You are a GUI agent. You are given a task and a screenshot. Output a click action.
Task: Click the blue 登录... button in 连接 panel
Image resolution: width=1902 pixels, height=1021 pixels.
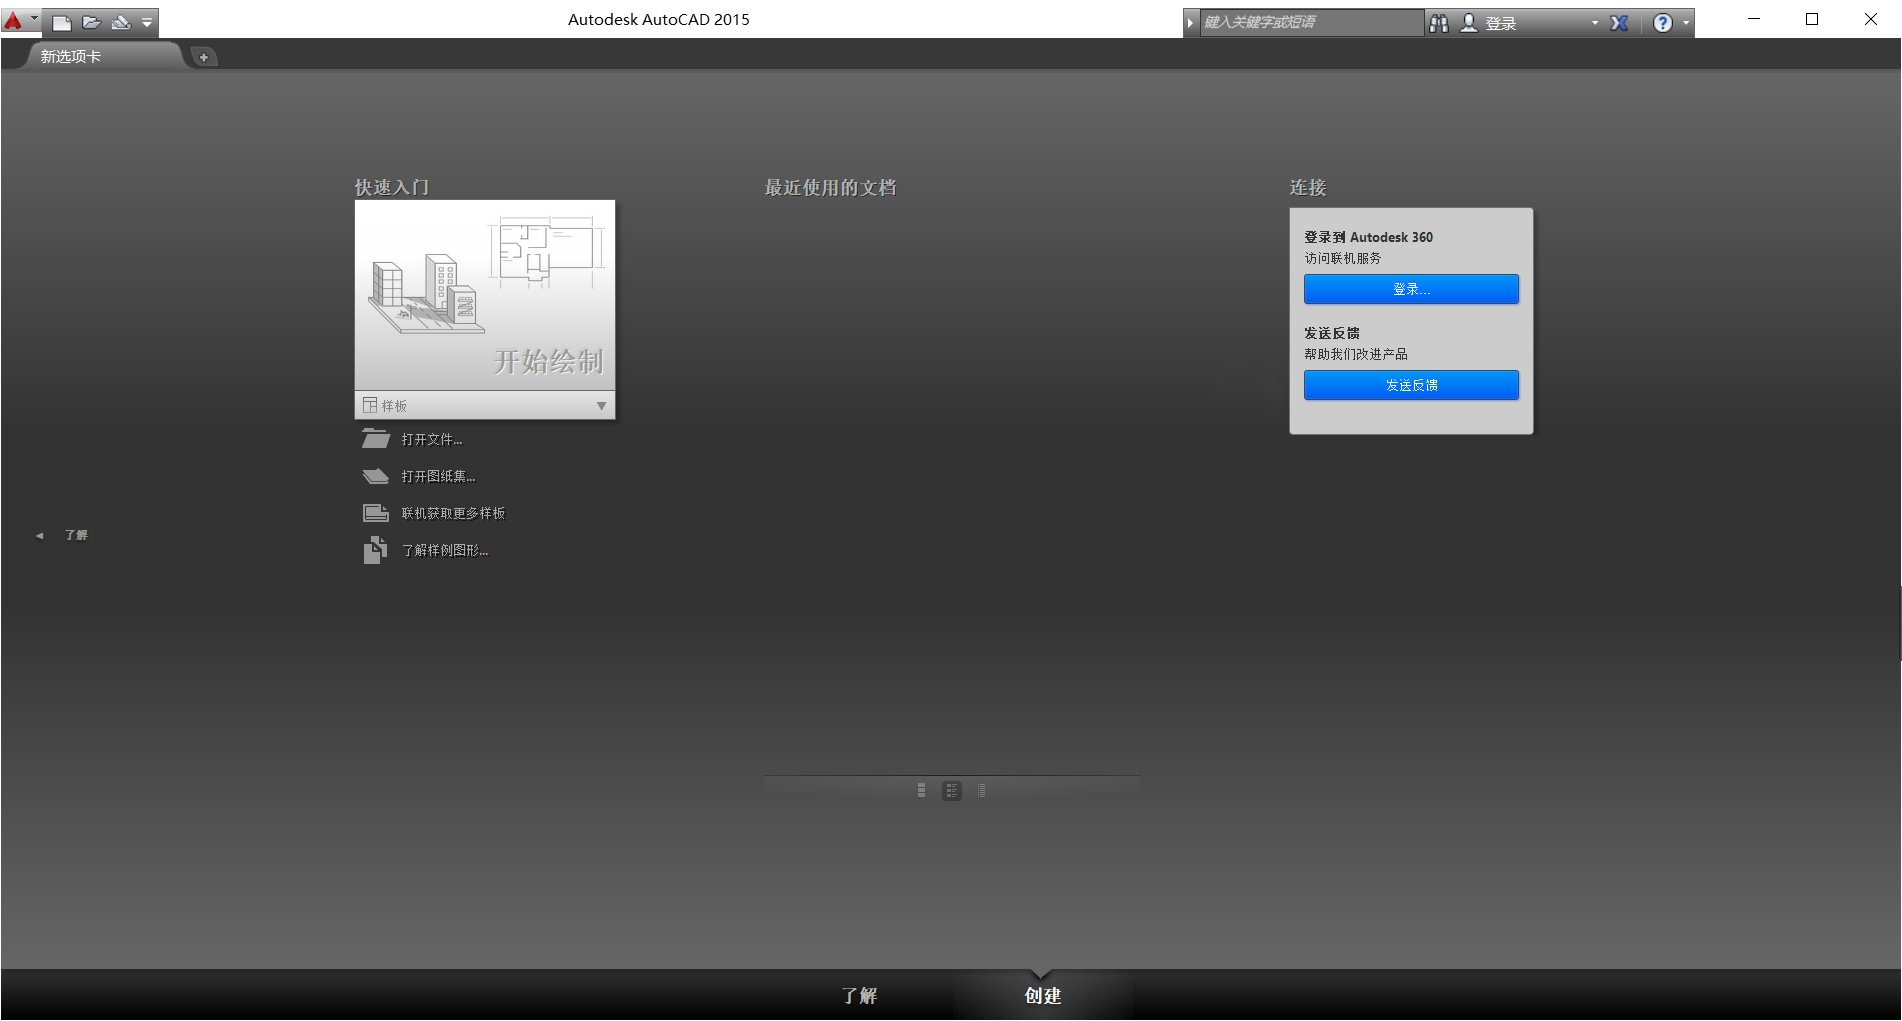point(1411,289)
